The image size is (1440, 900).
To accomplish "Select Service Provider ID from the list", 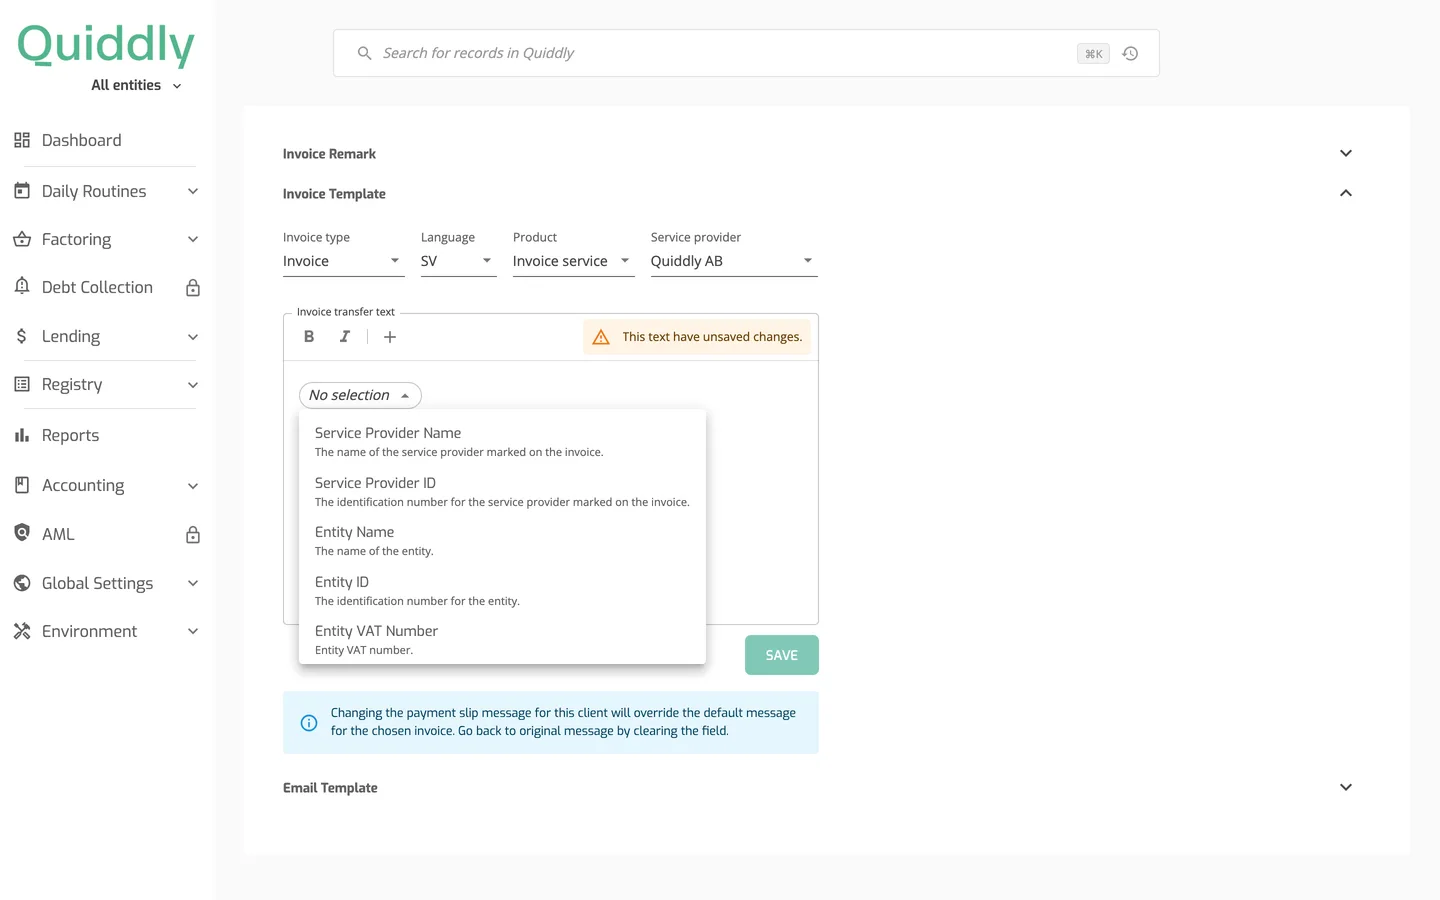I will 502,491.
